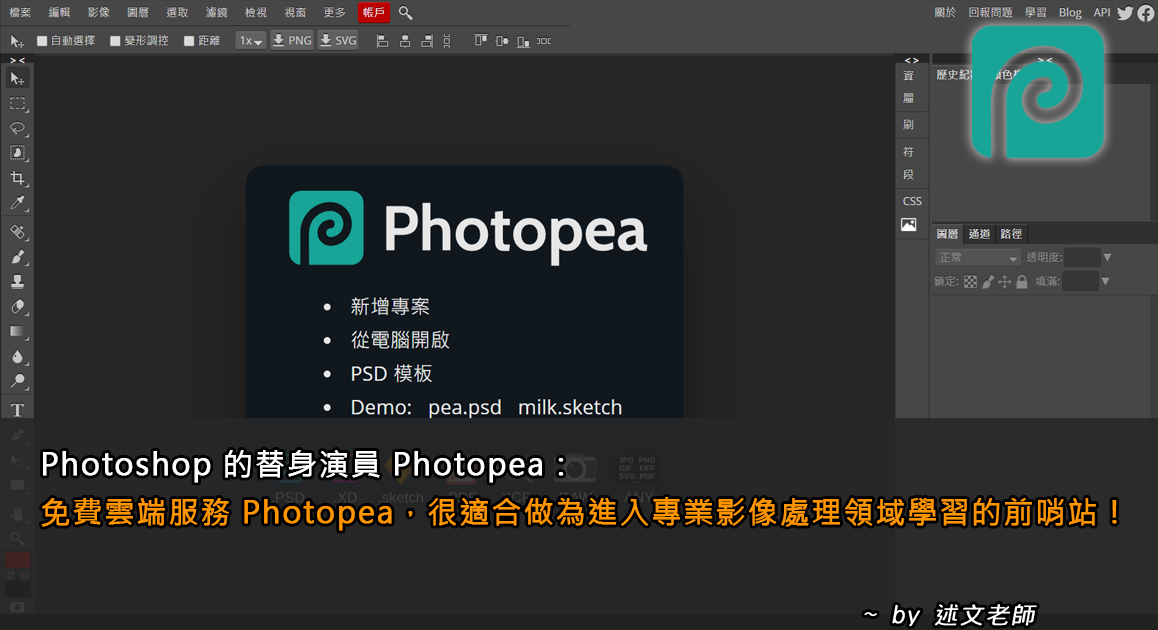Image resolution: width=1158 pixels, height=630 pixels.
Task: Switch to the 圖層 panel tab
Action: point(948,234)
